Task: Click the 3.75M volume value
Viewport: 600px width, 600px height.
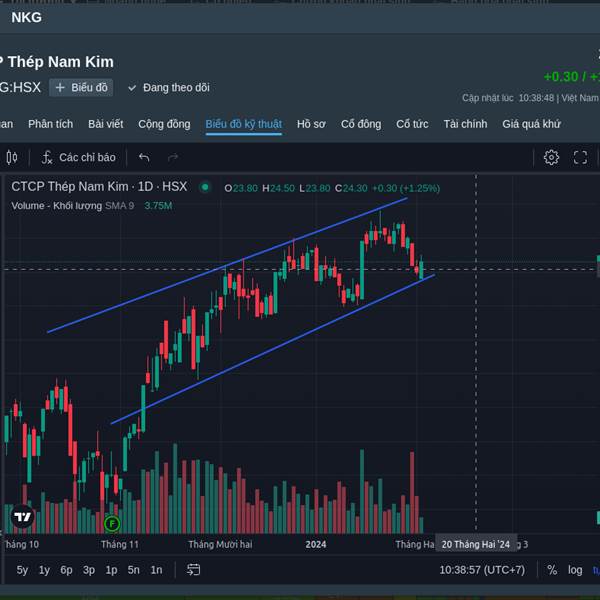Action: (x=158, y=205)
